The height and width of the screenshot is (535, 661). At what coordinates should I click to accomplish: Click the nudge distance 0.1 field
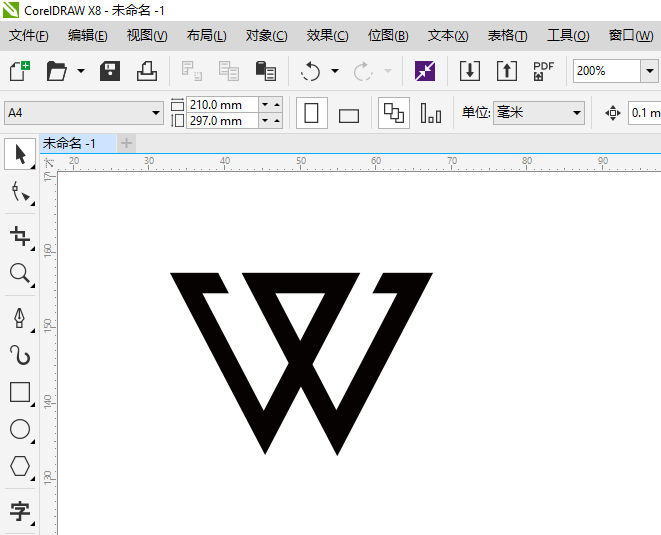[x=645, y=113]
